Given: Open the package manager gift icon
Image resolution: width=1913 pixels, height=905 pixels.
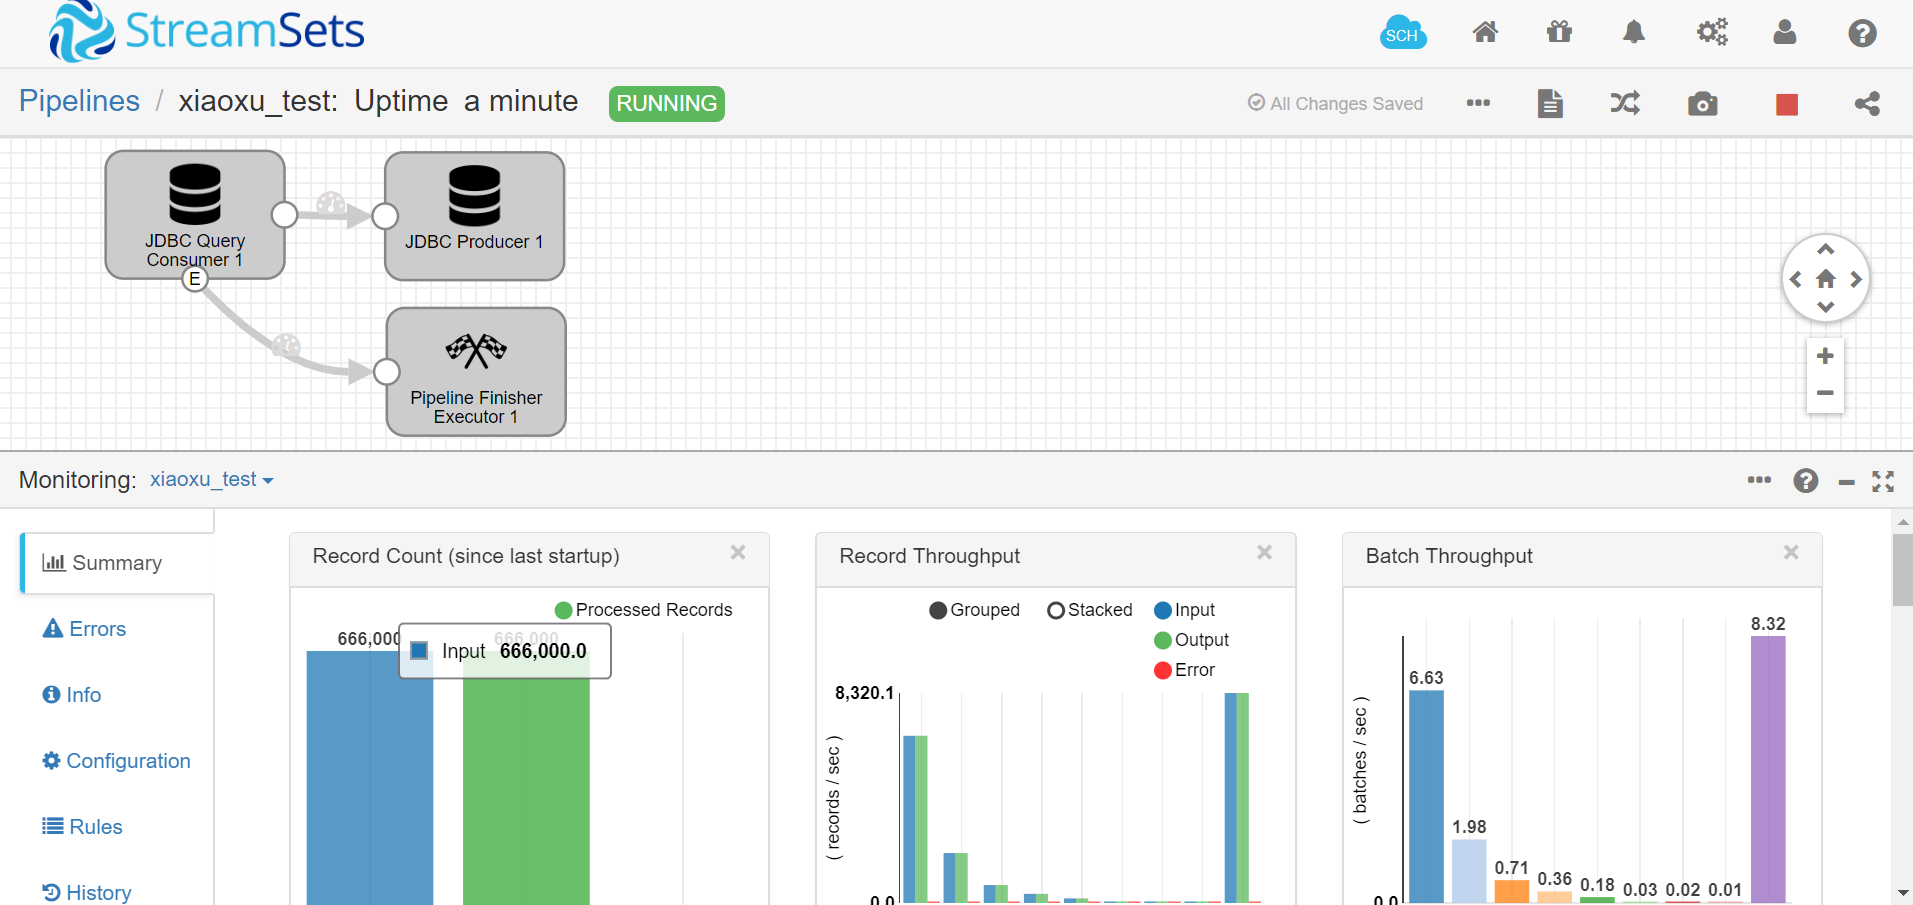Looking at the screenshot, I should click(1559, 32).
